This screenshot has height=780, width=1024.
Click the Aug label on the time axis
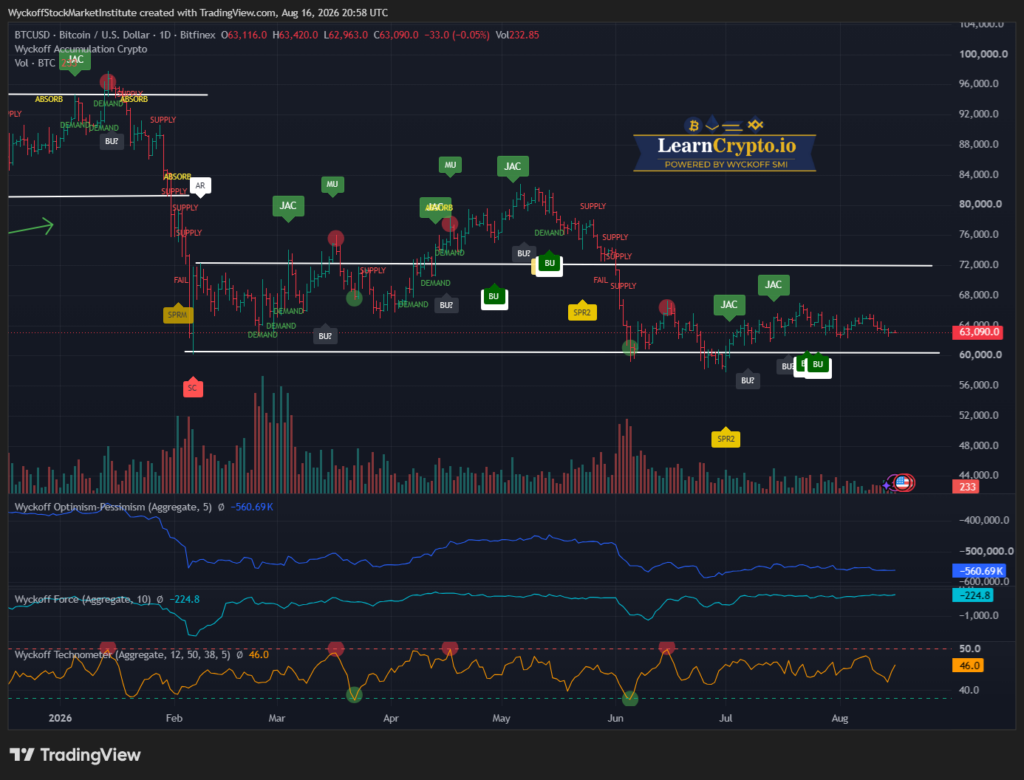[840, 718]
